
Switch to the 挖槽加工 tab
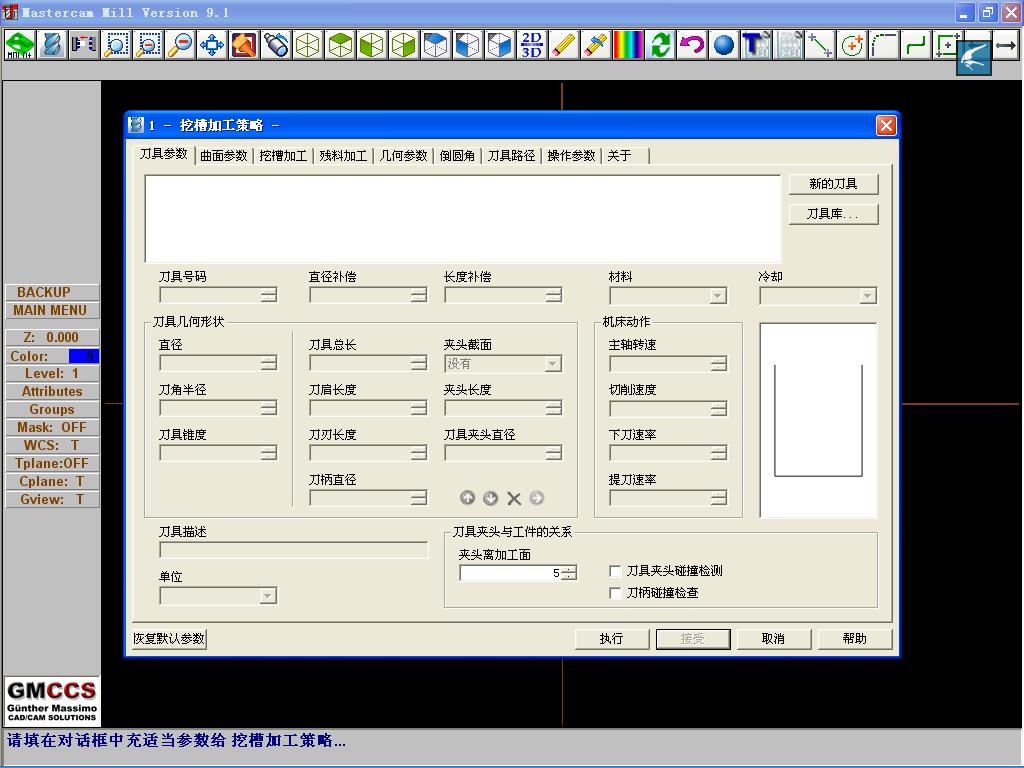tap(283, 155)
